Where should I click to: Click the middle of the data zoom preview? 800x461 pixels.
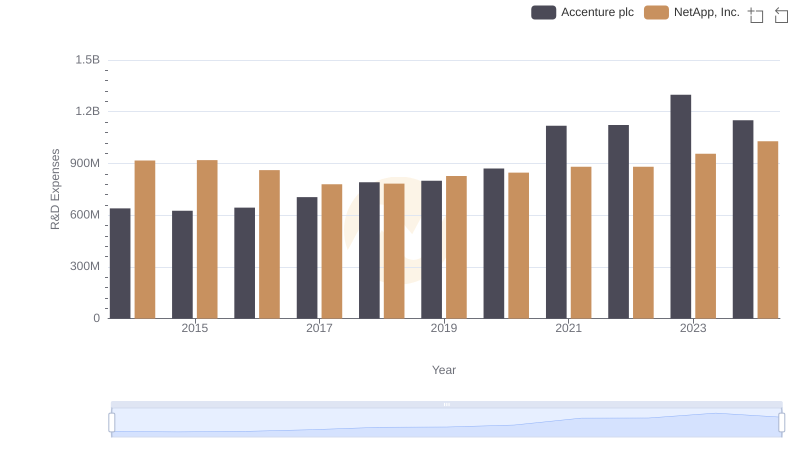coord(446,423)
